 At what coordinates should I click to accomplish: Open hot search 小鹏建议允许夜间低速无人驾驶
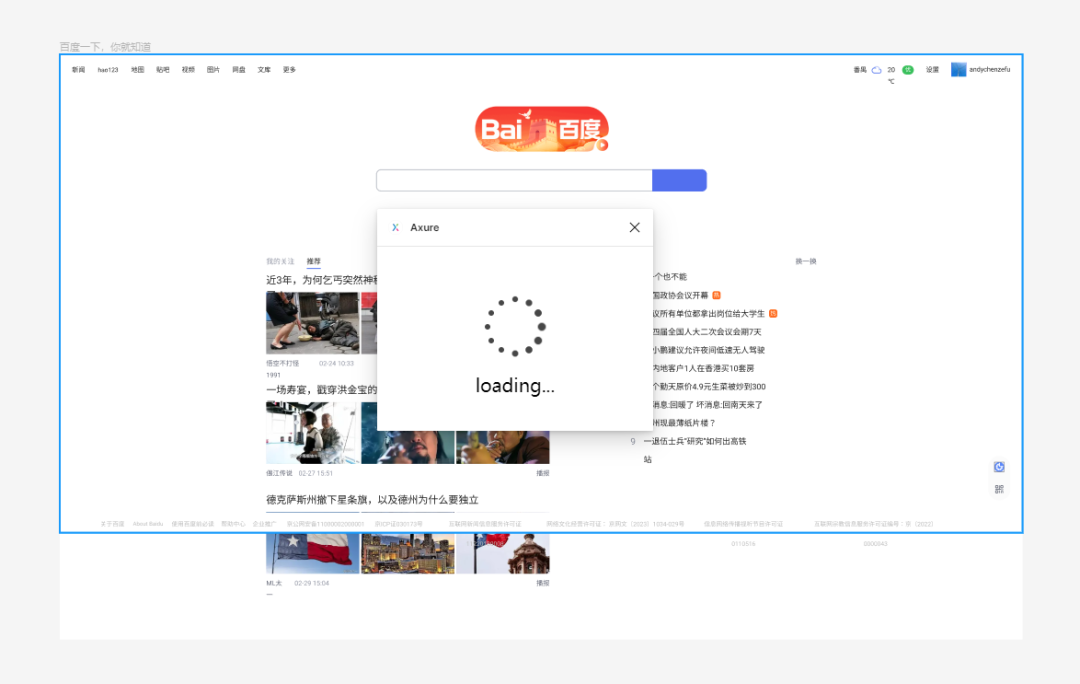click(x=709, y=350)
